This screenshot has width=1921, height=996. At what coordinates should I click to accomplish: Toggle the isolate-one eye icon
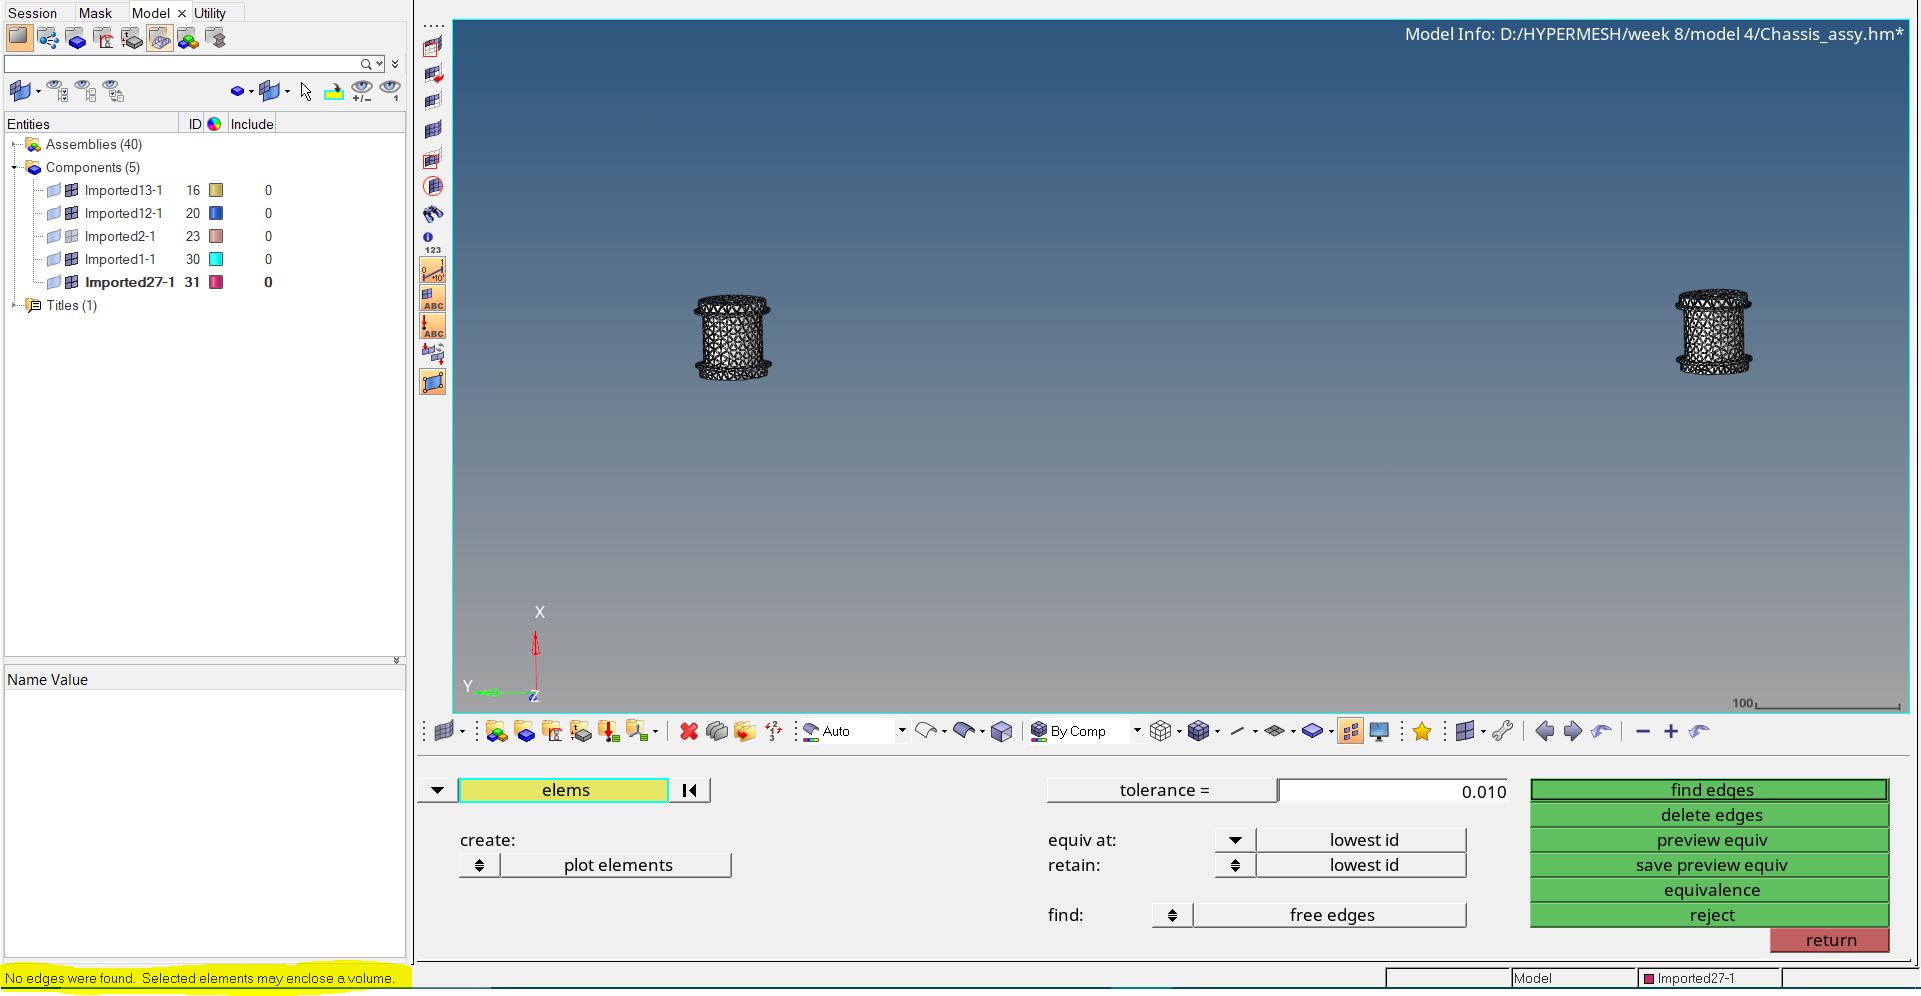[390, 90]
